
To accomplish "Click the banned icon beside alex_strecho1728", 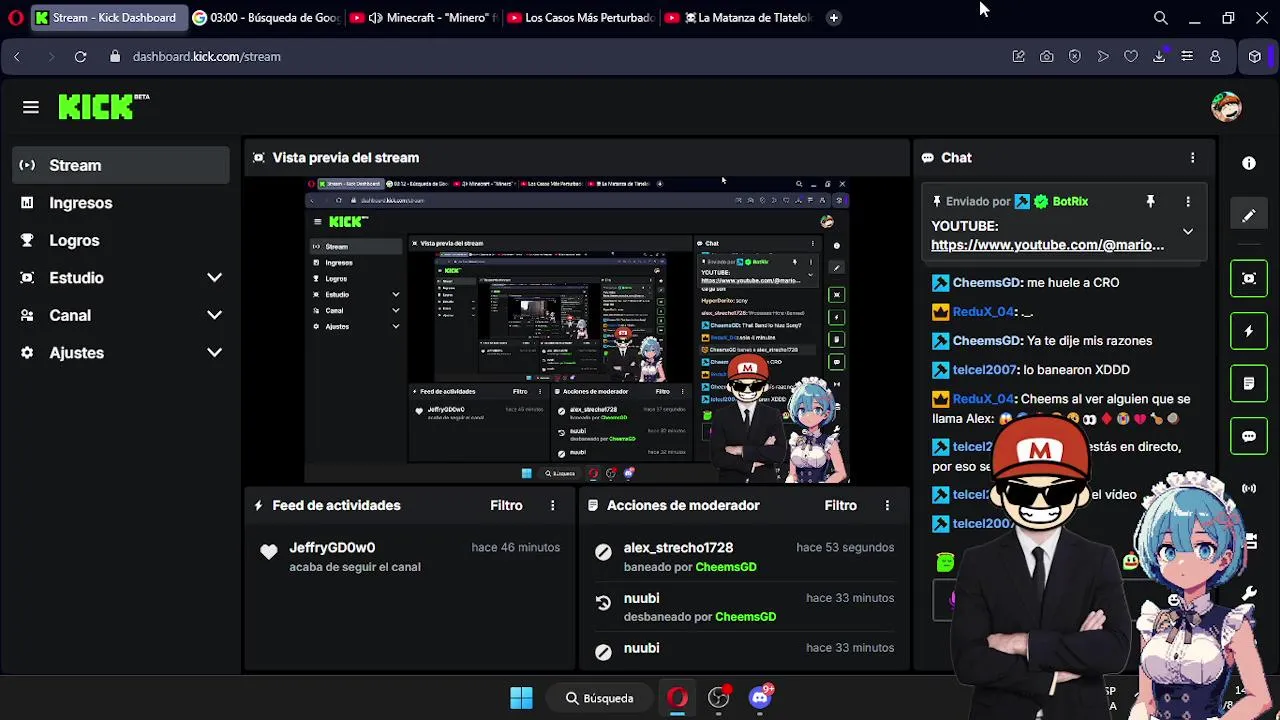I will click(603, 552).
